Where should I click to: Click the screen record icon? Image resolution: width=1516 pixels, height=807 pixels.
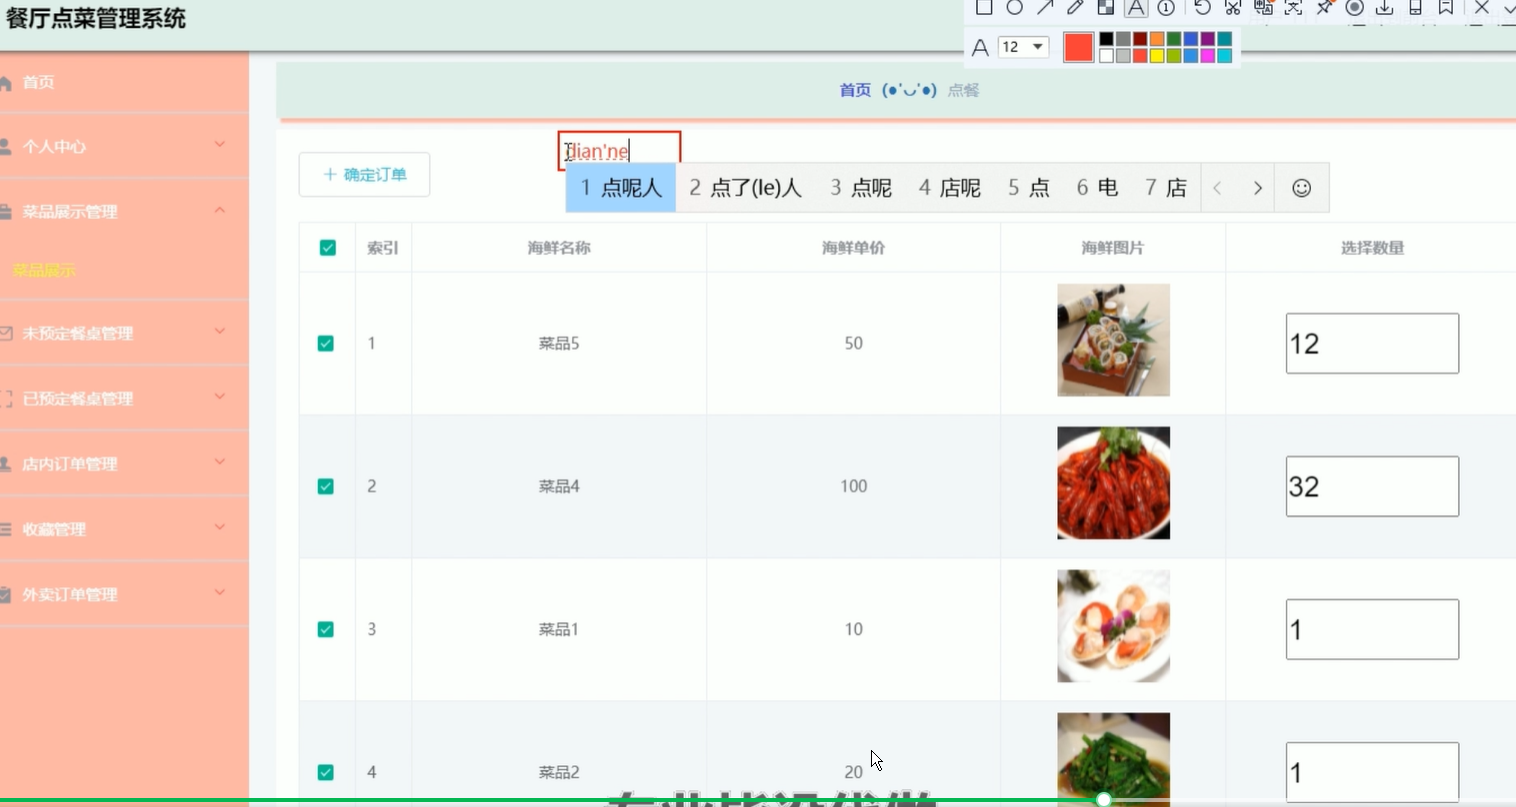point(1355,7)
